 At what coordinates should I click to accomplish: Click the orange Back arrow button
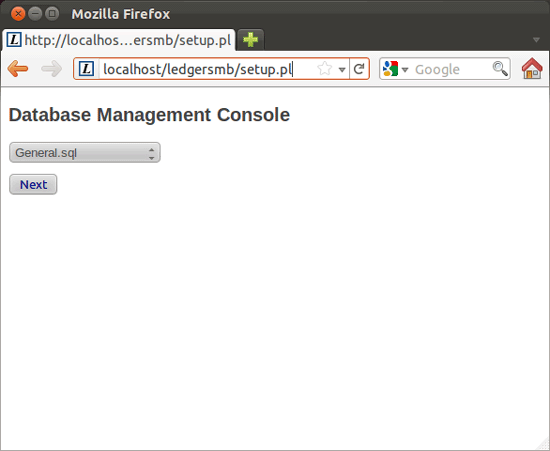(x=18, y=68)
